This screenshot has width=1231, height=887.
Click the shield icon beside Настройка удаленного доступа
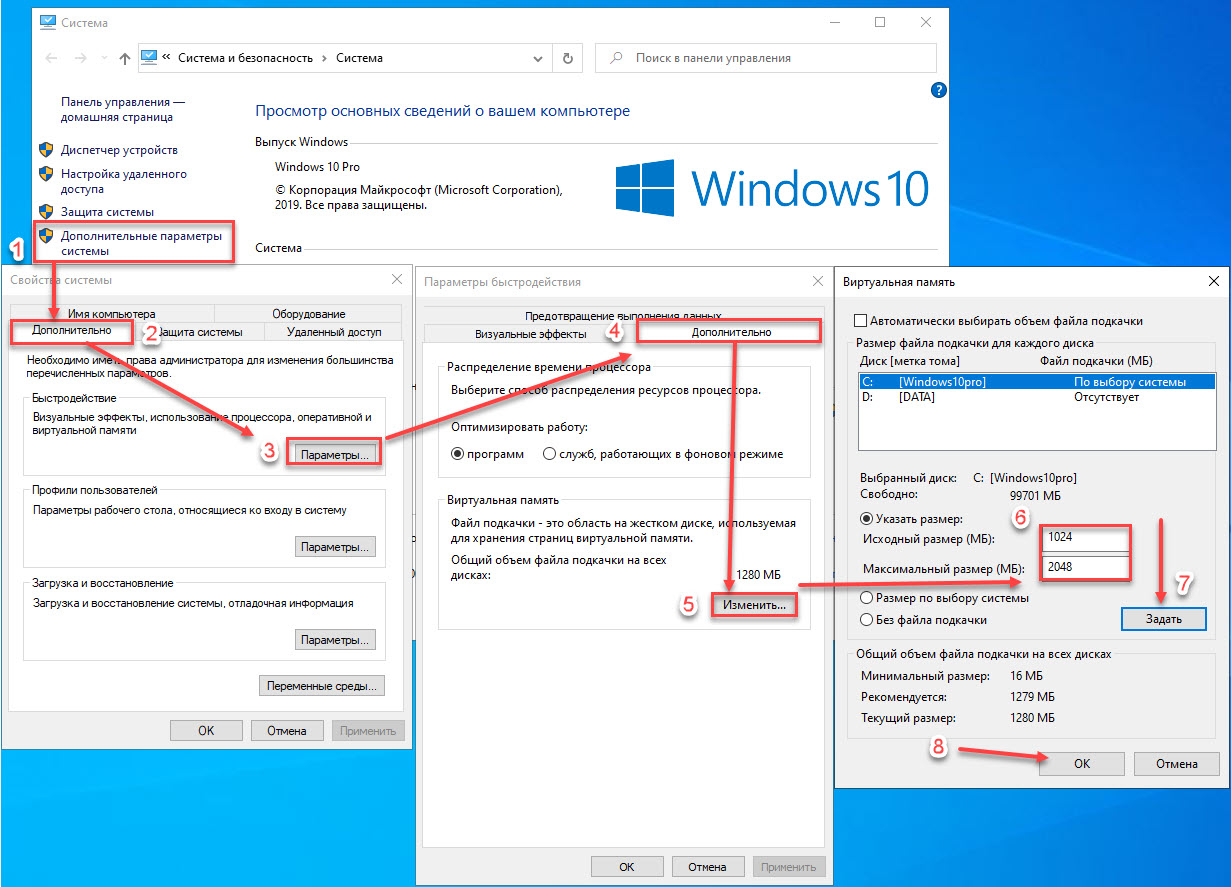point(45,174)
